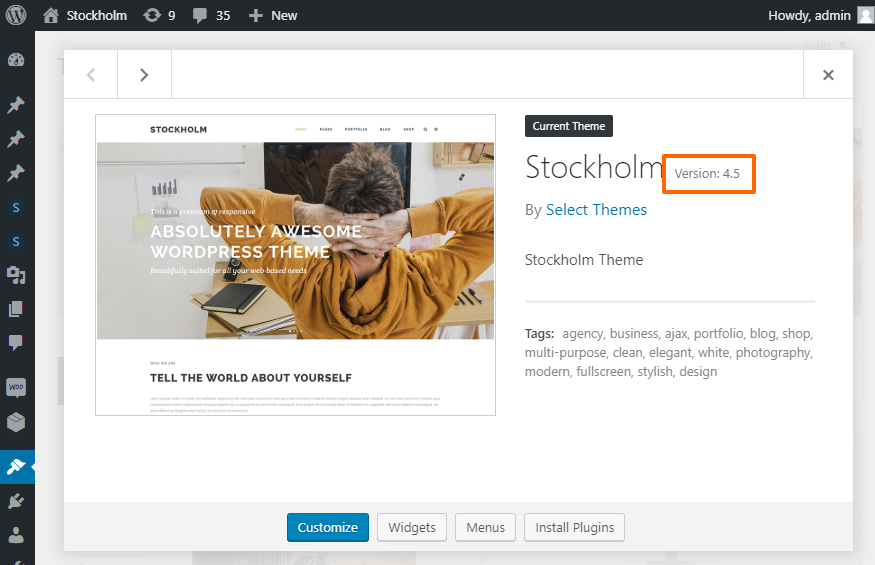The image size is (875, 565).
Task: Open the WooCommerce sidebar icon
Action: point(16,387)
